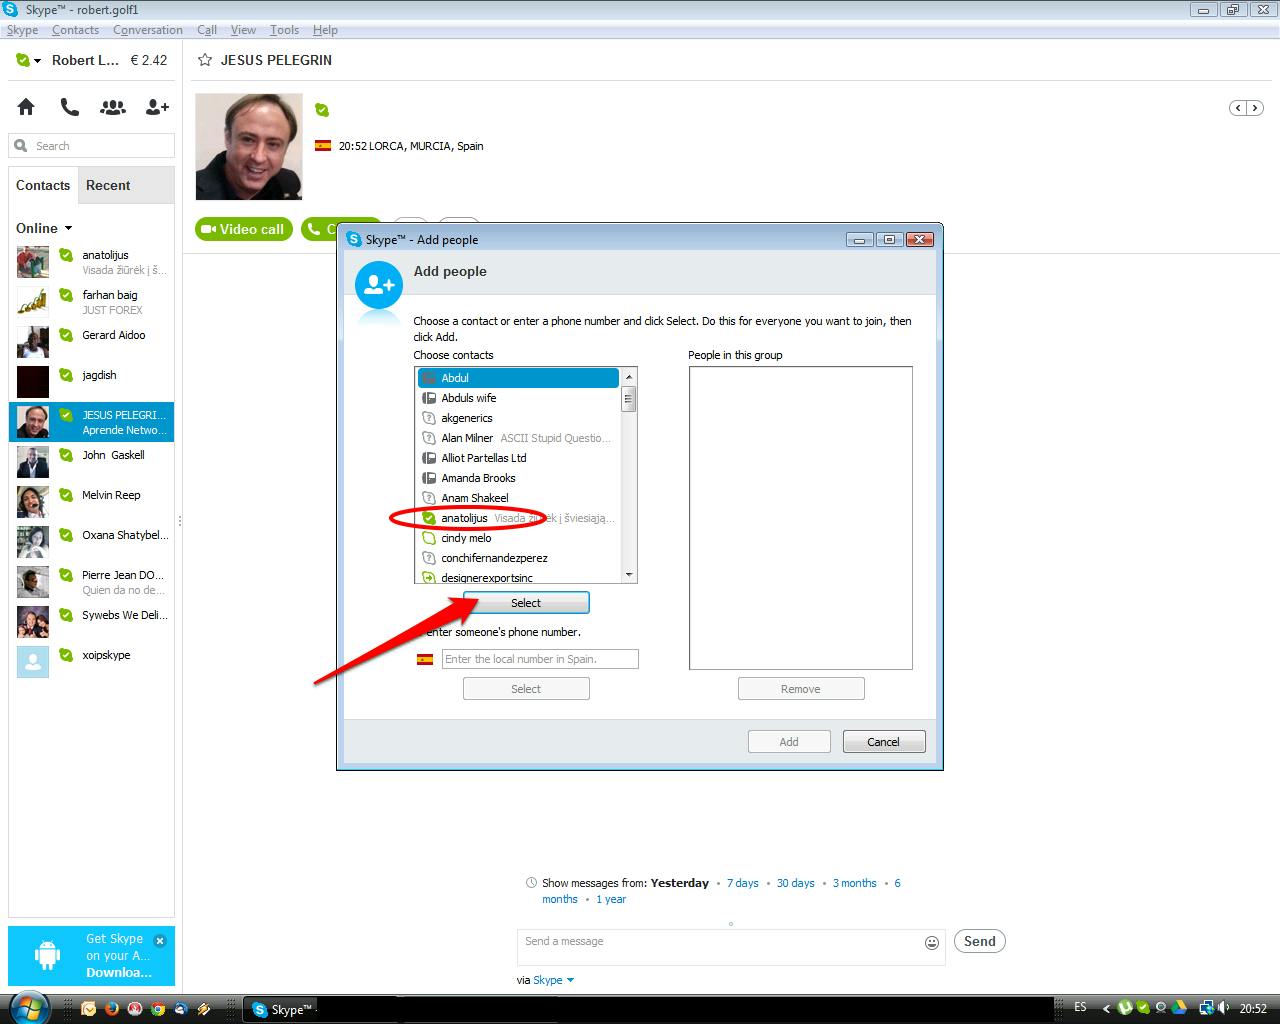The image size is (1280, 1024).
Task: Select Abduls wife in Choose contacts list
Action: point(518,398)
